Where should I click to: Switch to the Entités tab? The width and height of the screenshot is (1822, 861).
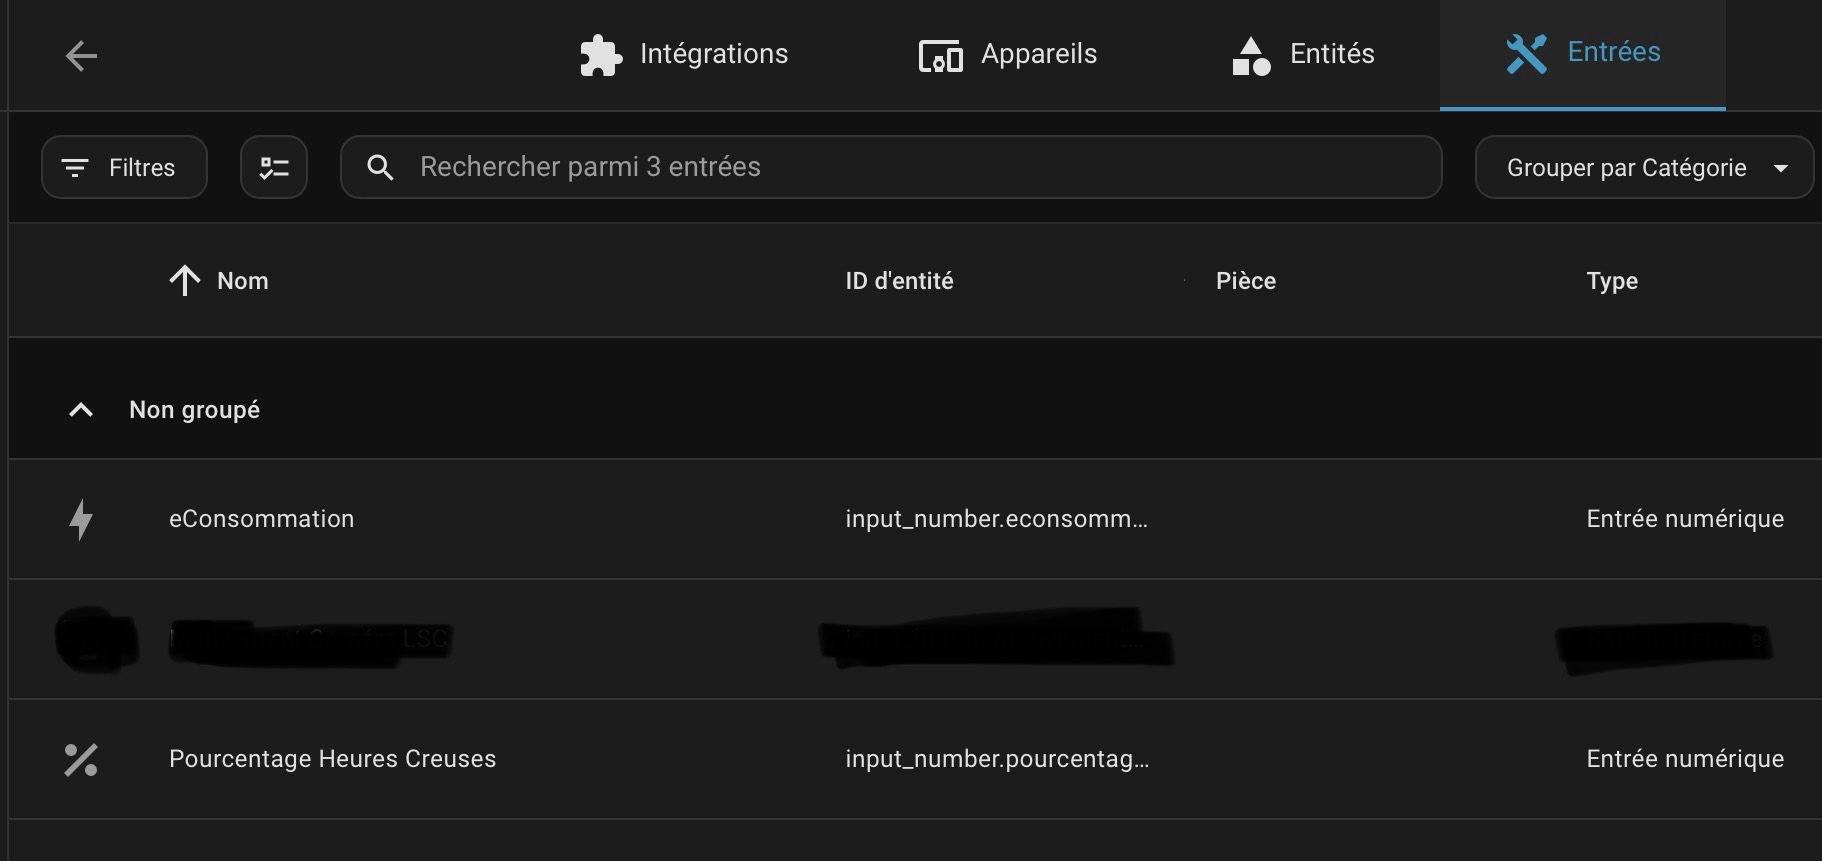click(x=1303, y=54)
